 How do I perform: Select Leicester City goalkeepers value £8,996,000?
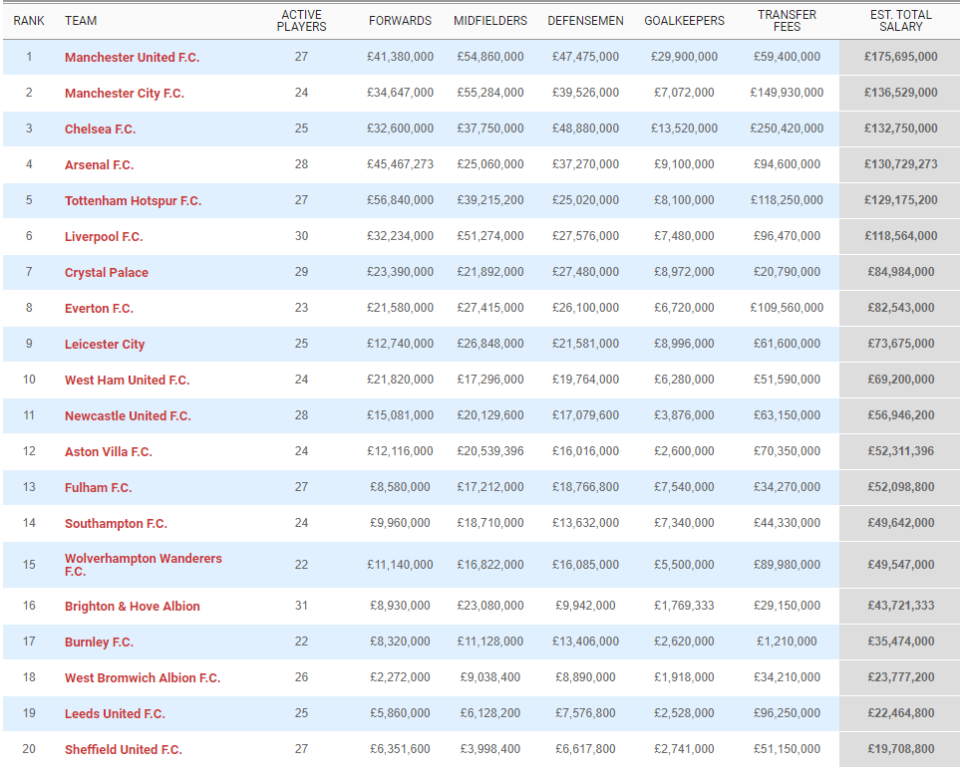coord(684,343)
